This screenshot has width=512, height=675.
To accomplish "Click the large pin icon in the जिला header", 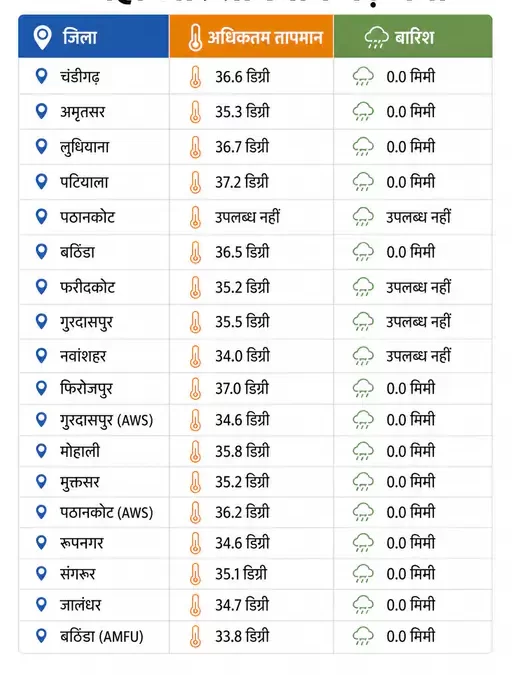I will click(x=43, y=37).
